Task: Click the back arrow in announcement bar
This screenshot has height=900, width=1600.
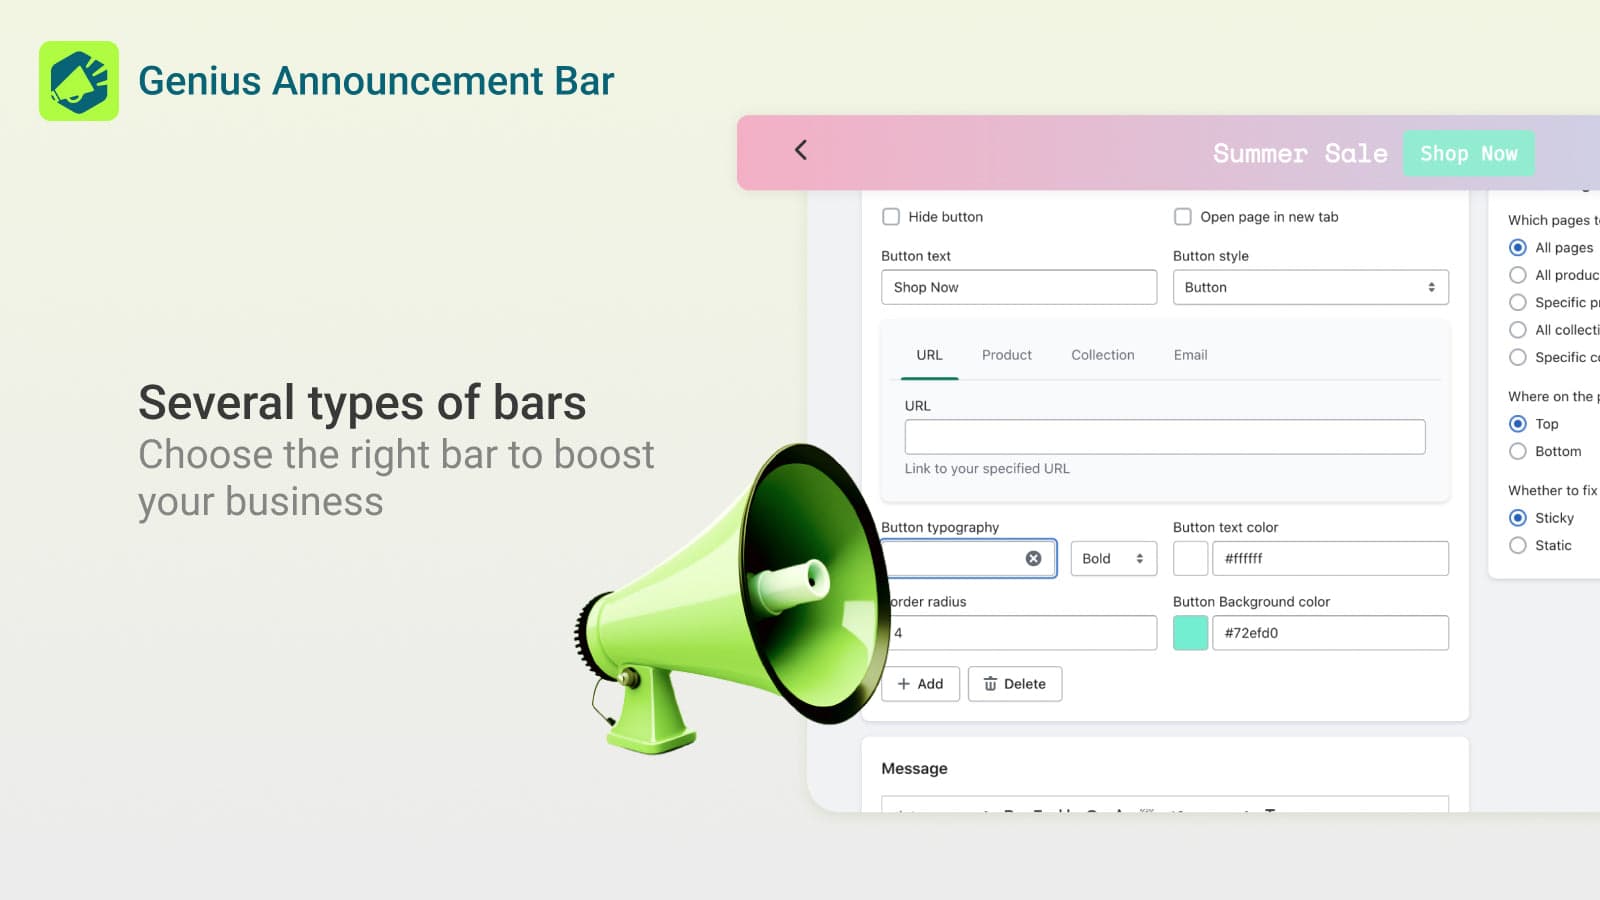Action: (800, 150)
